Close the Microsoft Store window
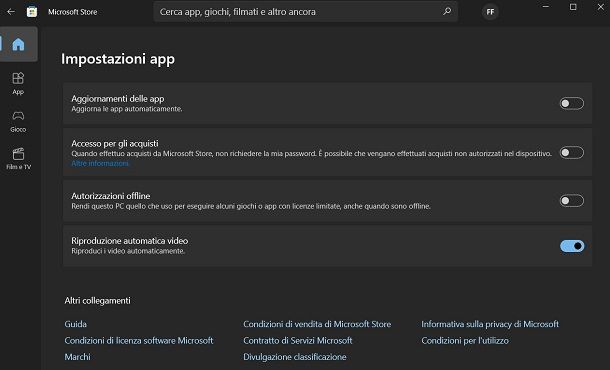This screenshot has height=370, width=610. tap(601, 7)
